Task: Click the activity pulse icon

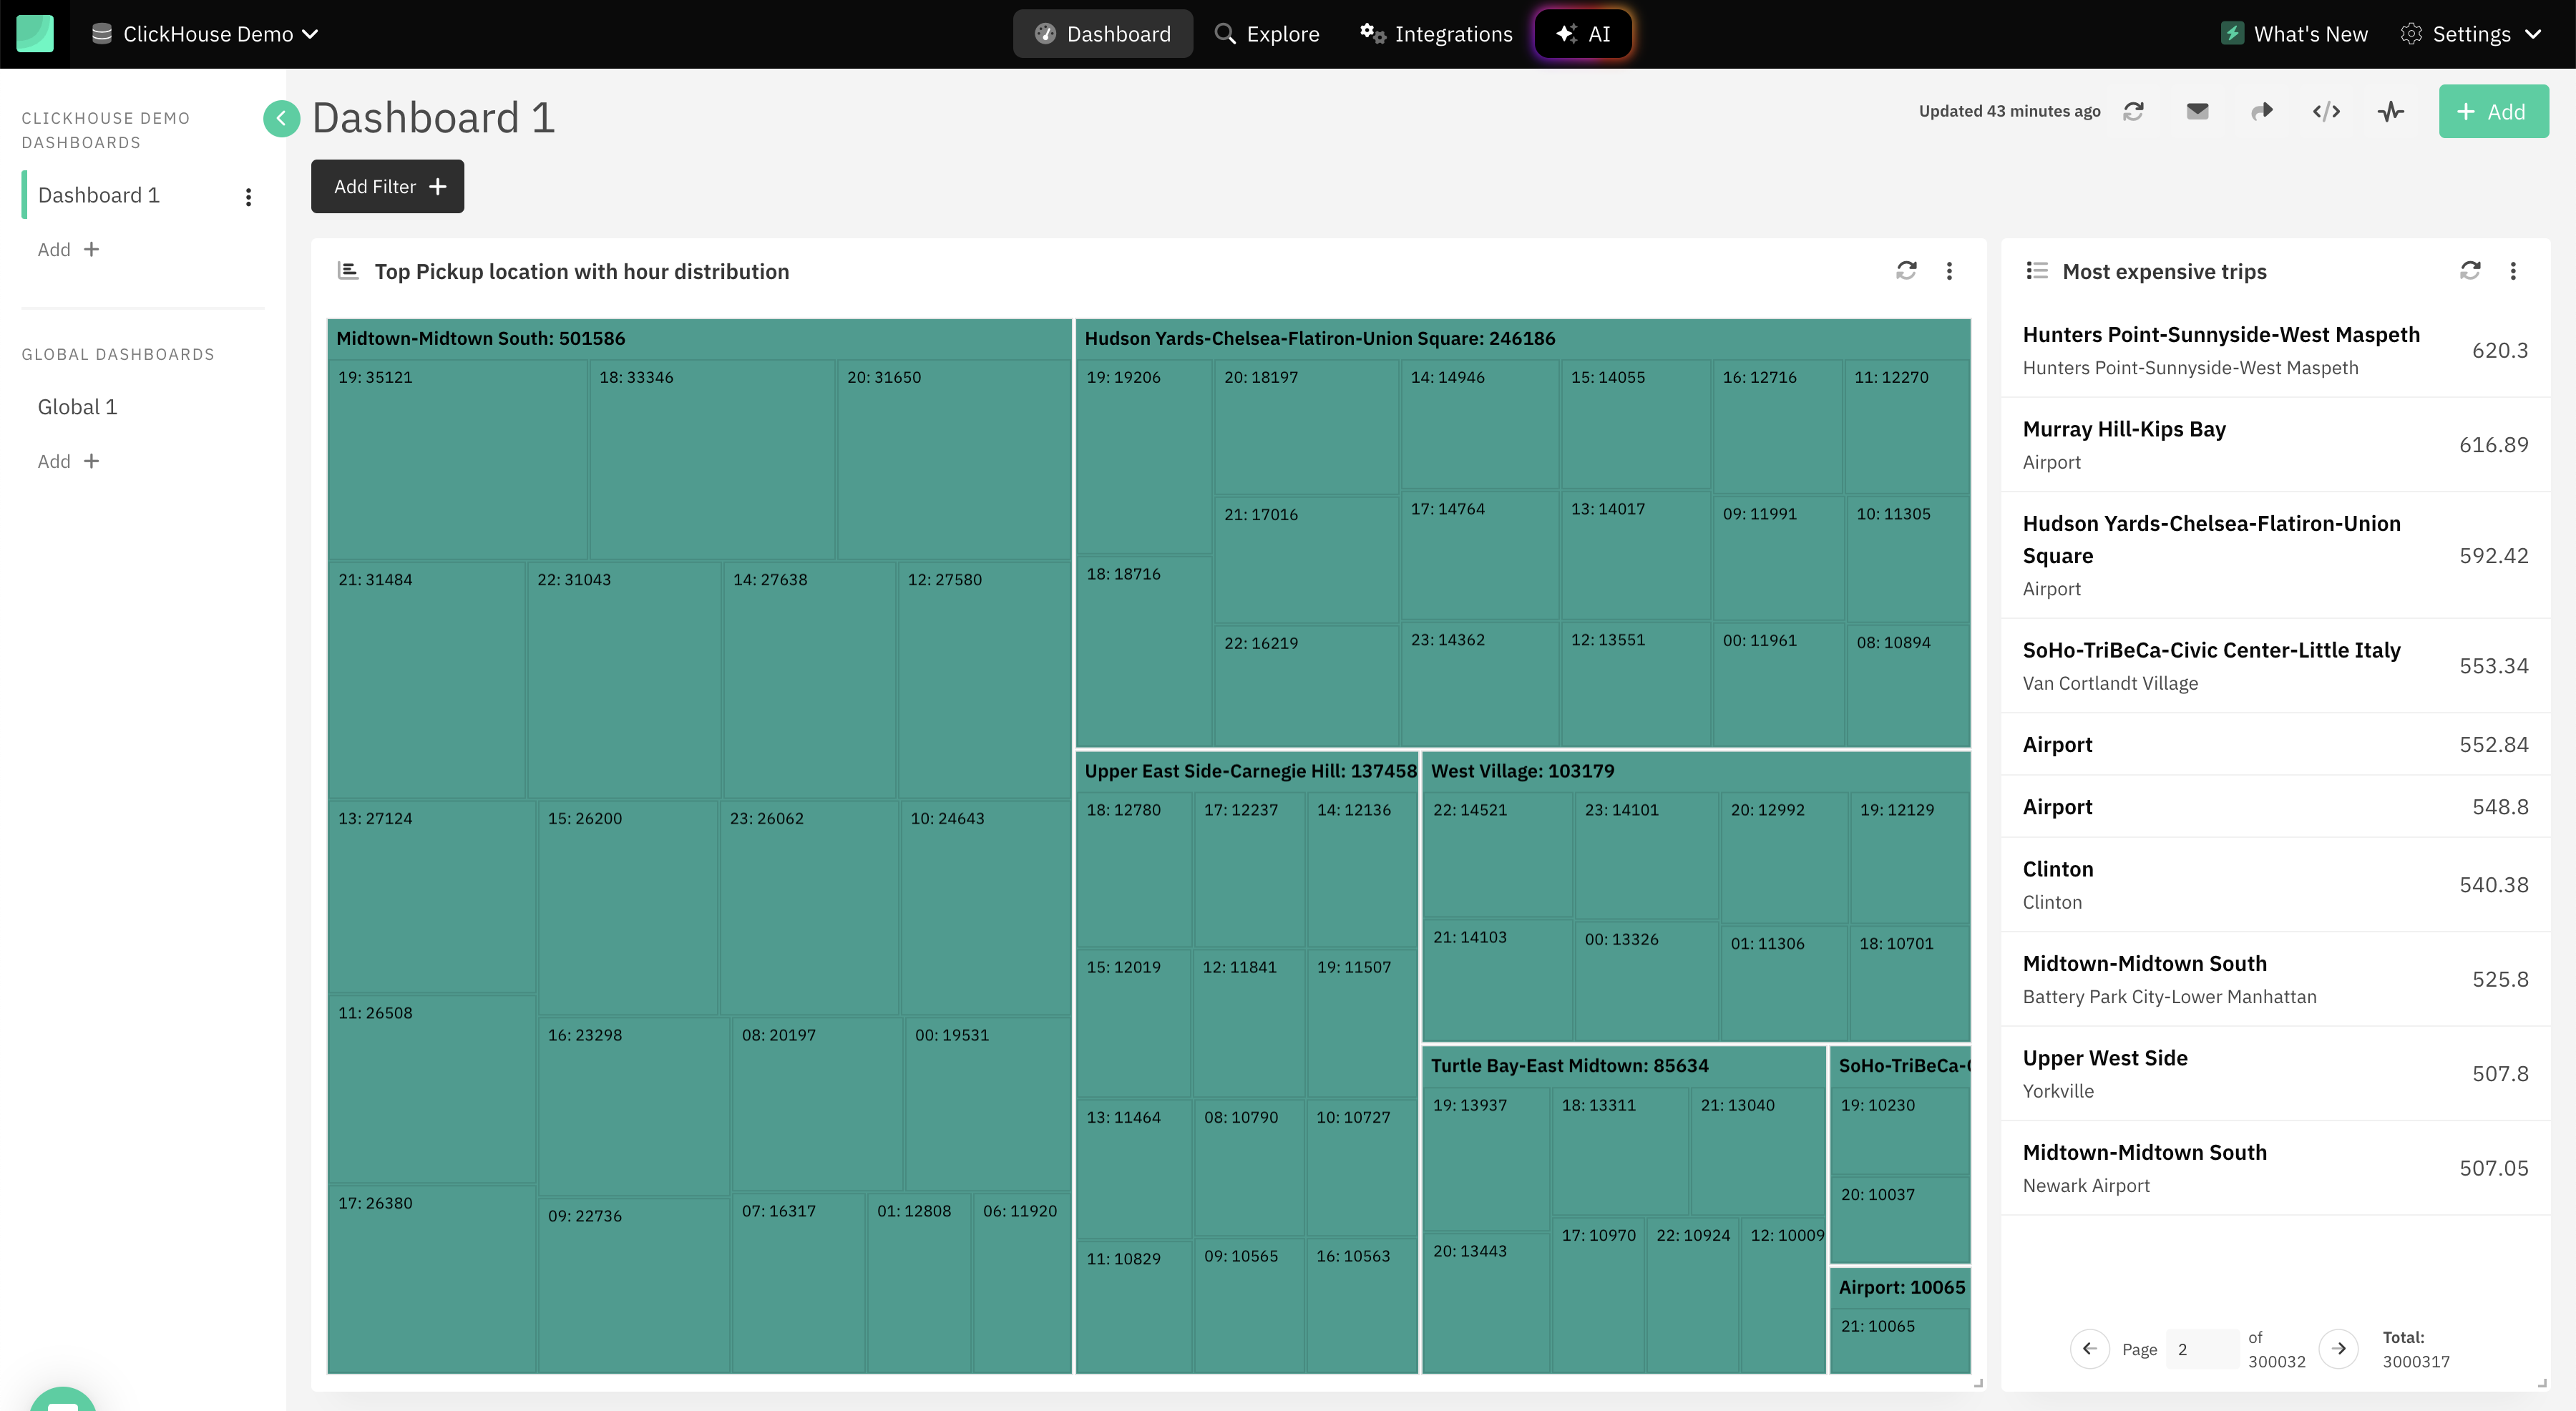Action: pyautogui.click(x=2390, y=111)
